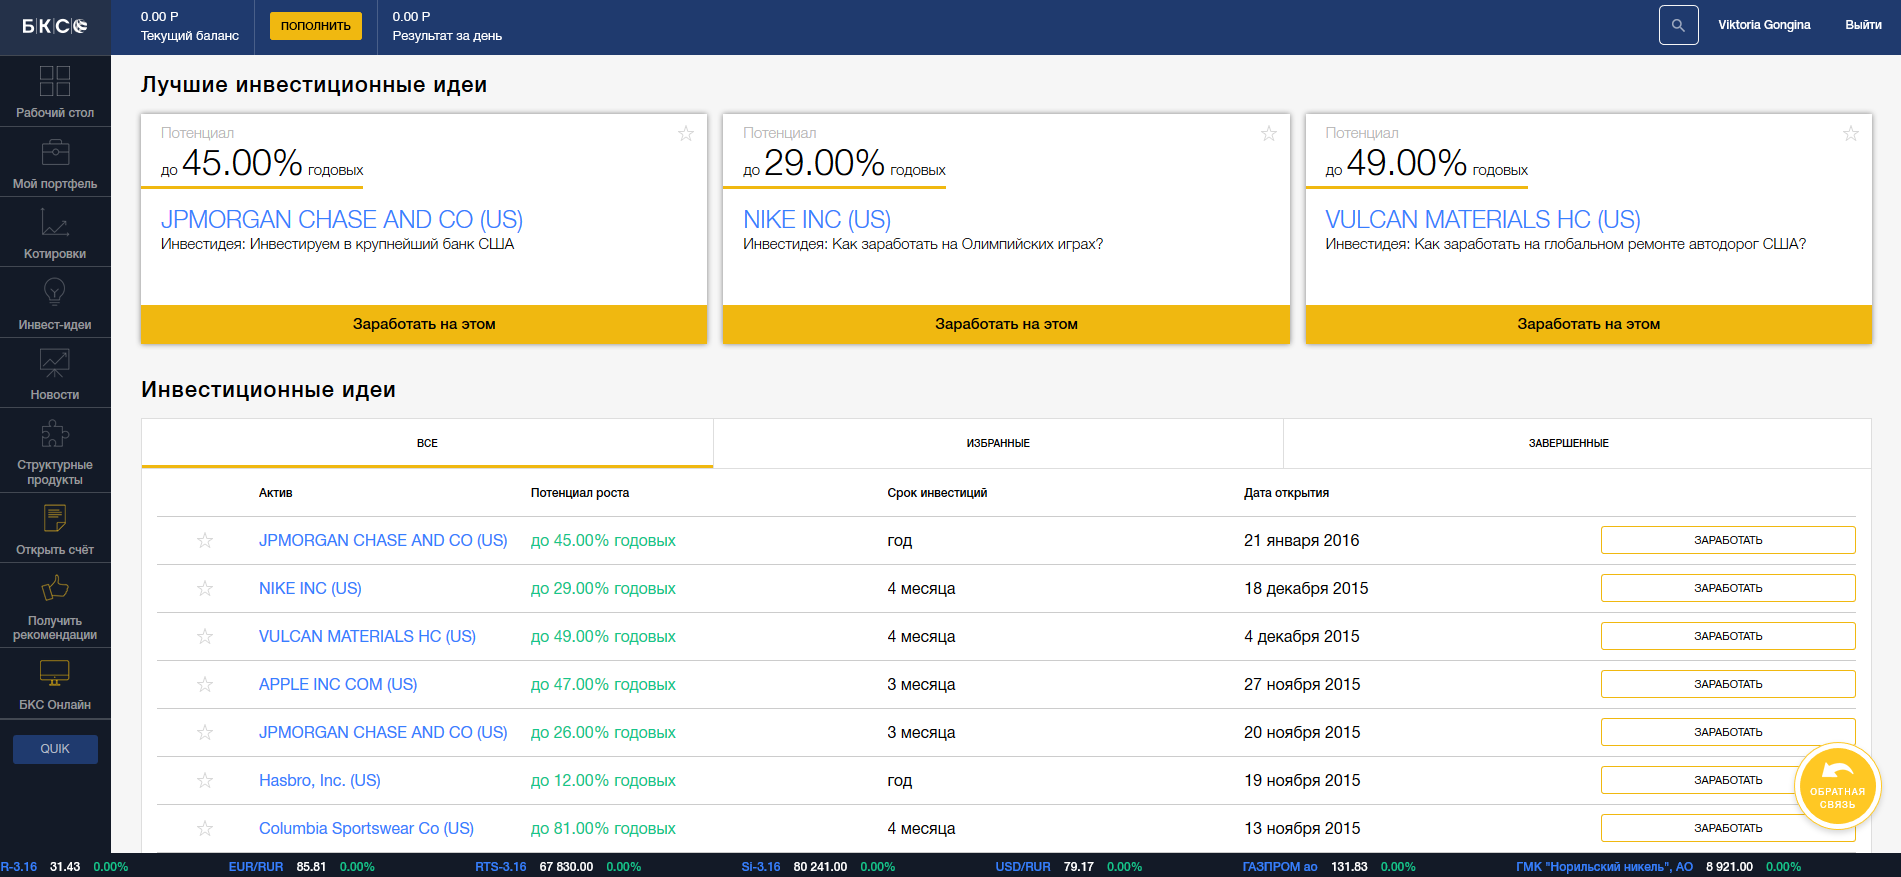Click the Актив column header

pyautogui.click(x=275, y=493)
